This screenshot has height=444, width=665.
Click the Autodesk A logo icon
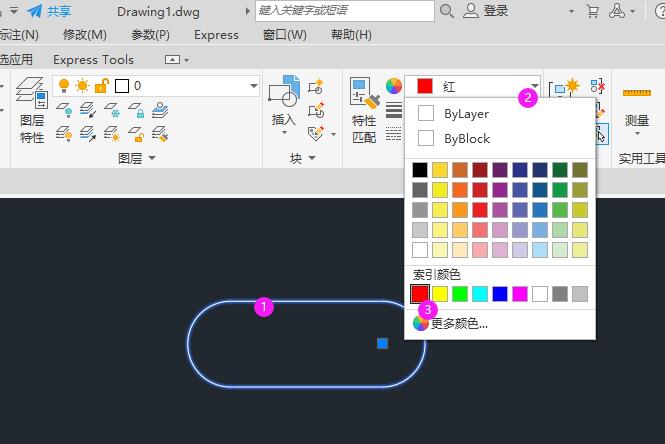[x=617, y=11]
